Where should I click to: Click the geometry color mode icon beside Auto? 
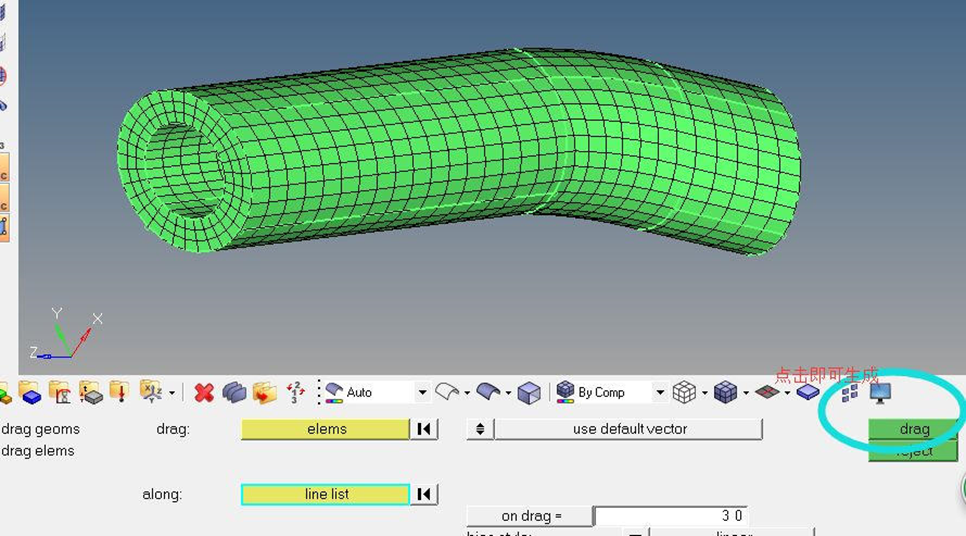(x=334, y=392)
